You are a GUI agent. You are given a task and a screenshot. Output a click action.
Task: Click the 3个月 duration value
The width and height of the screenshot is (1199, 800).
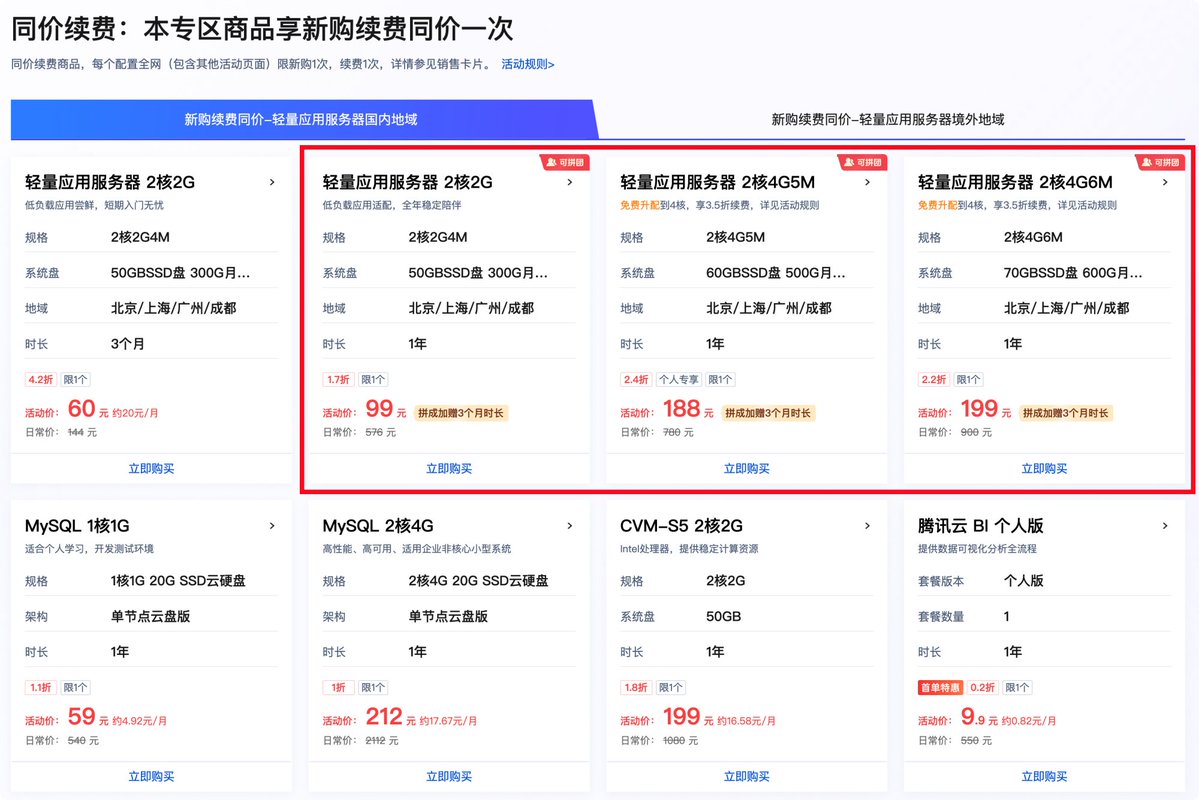point(128,344)
